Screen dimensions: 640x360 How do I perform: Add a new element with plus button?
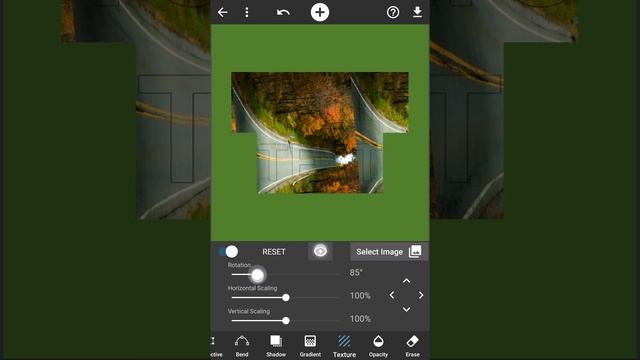[320, 12]
